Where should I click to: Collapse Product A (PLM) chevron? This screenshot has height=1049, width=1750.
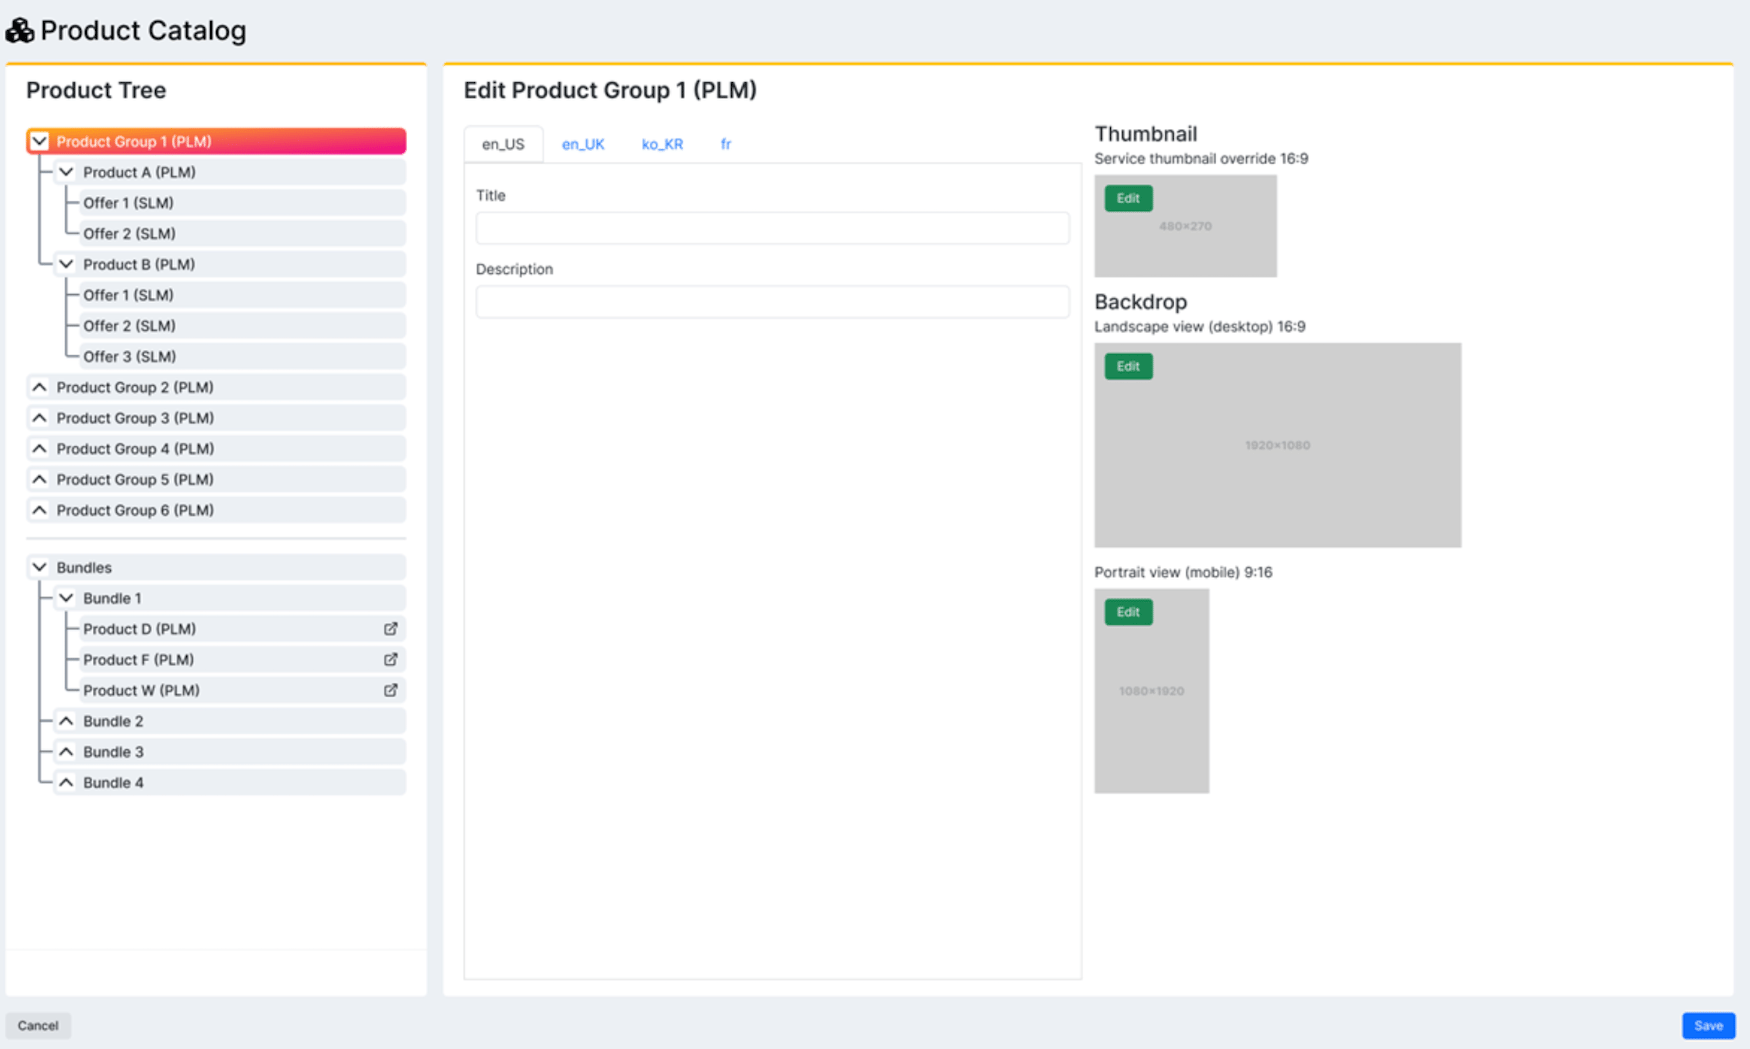(x=66, y=172)
